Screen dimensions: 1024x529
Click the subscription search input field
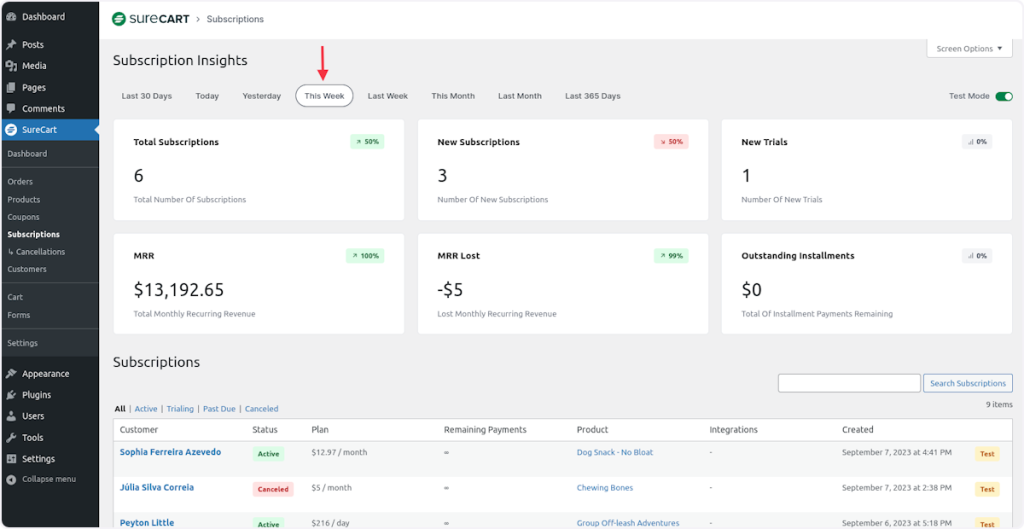click(x=849, y=383)
